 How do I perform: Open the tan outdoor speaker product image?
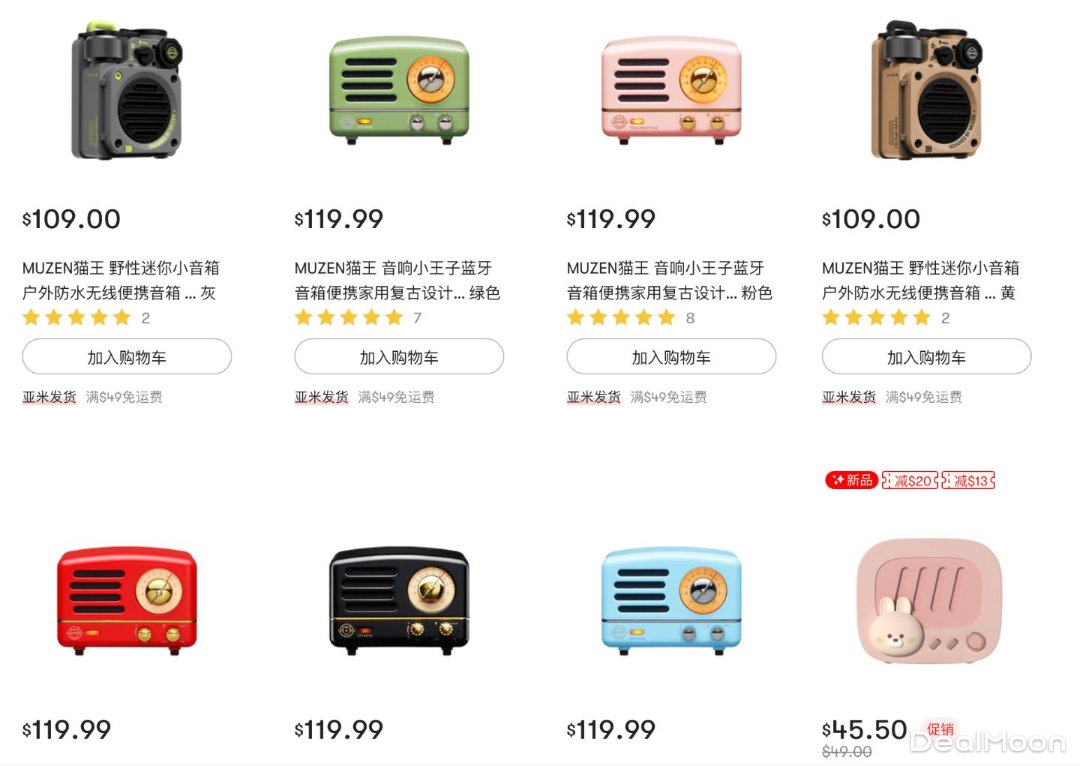(926, 90)
